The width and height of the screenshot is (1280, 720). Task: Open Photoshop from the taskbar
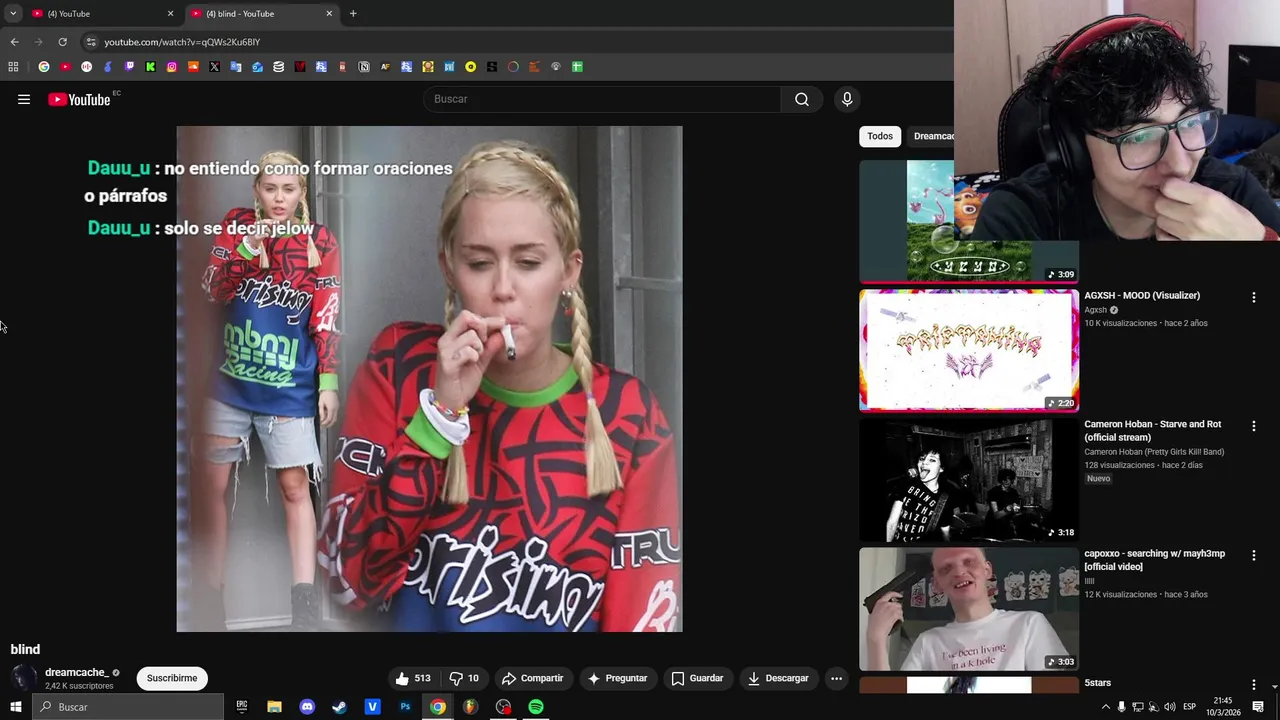405,707
